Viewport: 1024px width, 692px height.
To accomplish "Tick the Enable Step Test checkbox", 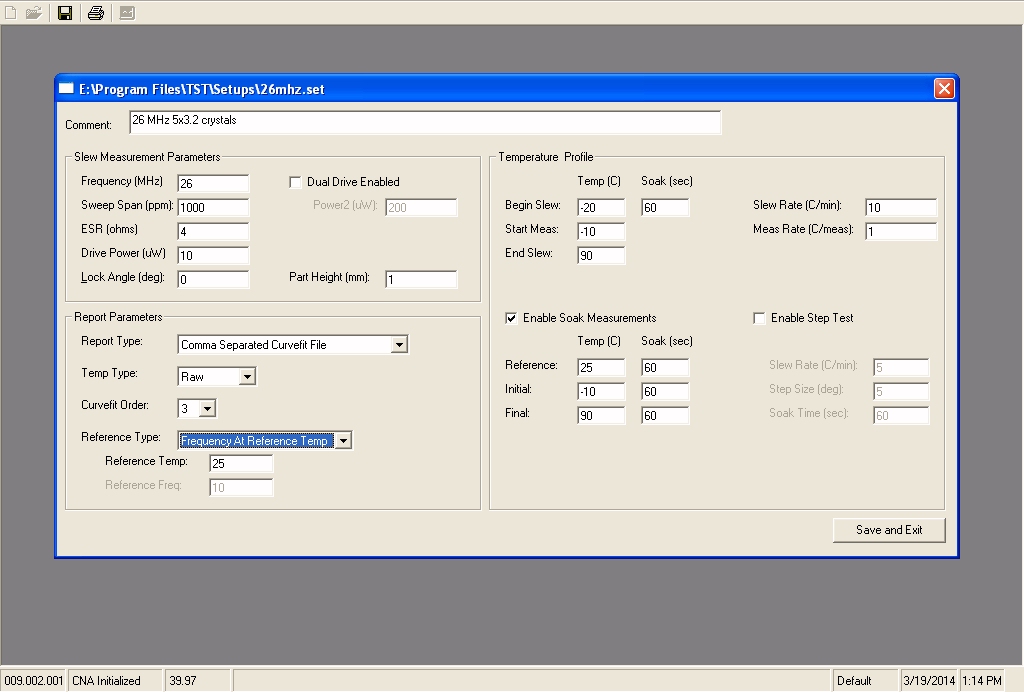I will [x=760, y=318].
